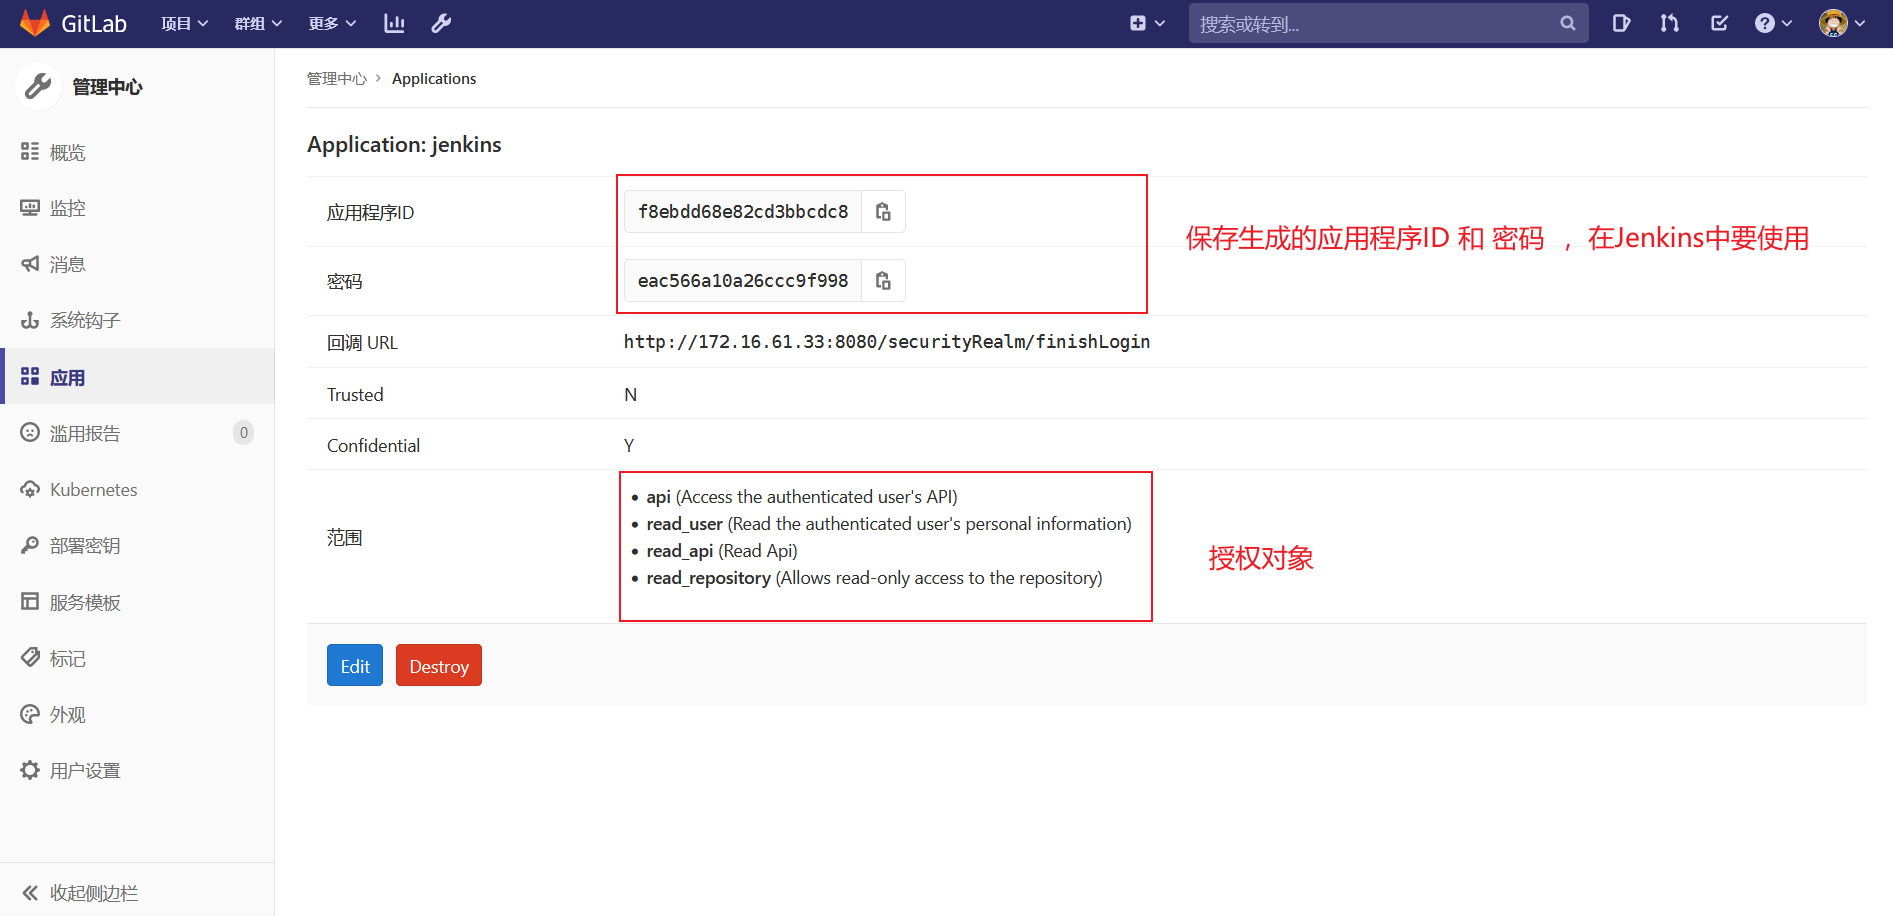Open Kubernetes in the sidebar
This screenshot has width=1893, height=916.
[x=137, y=489]
